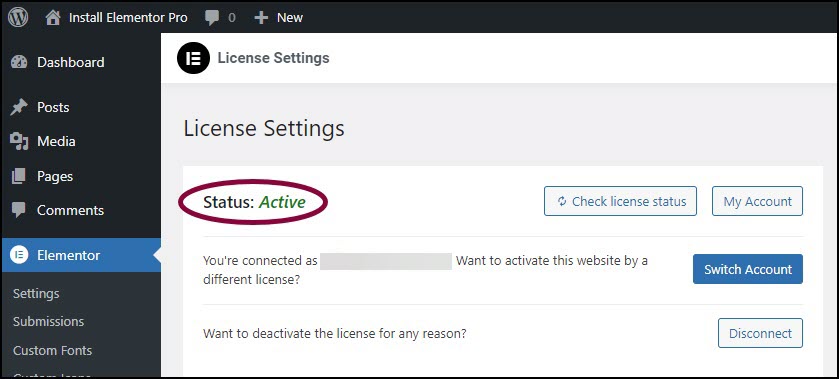
Task: Click the Pages sidebar icon
Action: [19, 176]
